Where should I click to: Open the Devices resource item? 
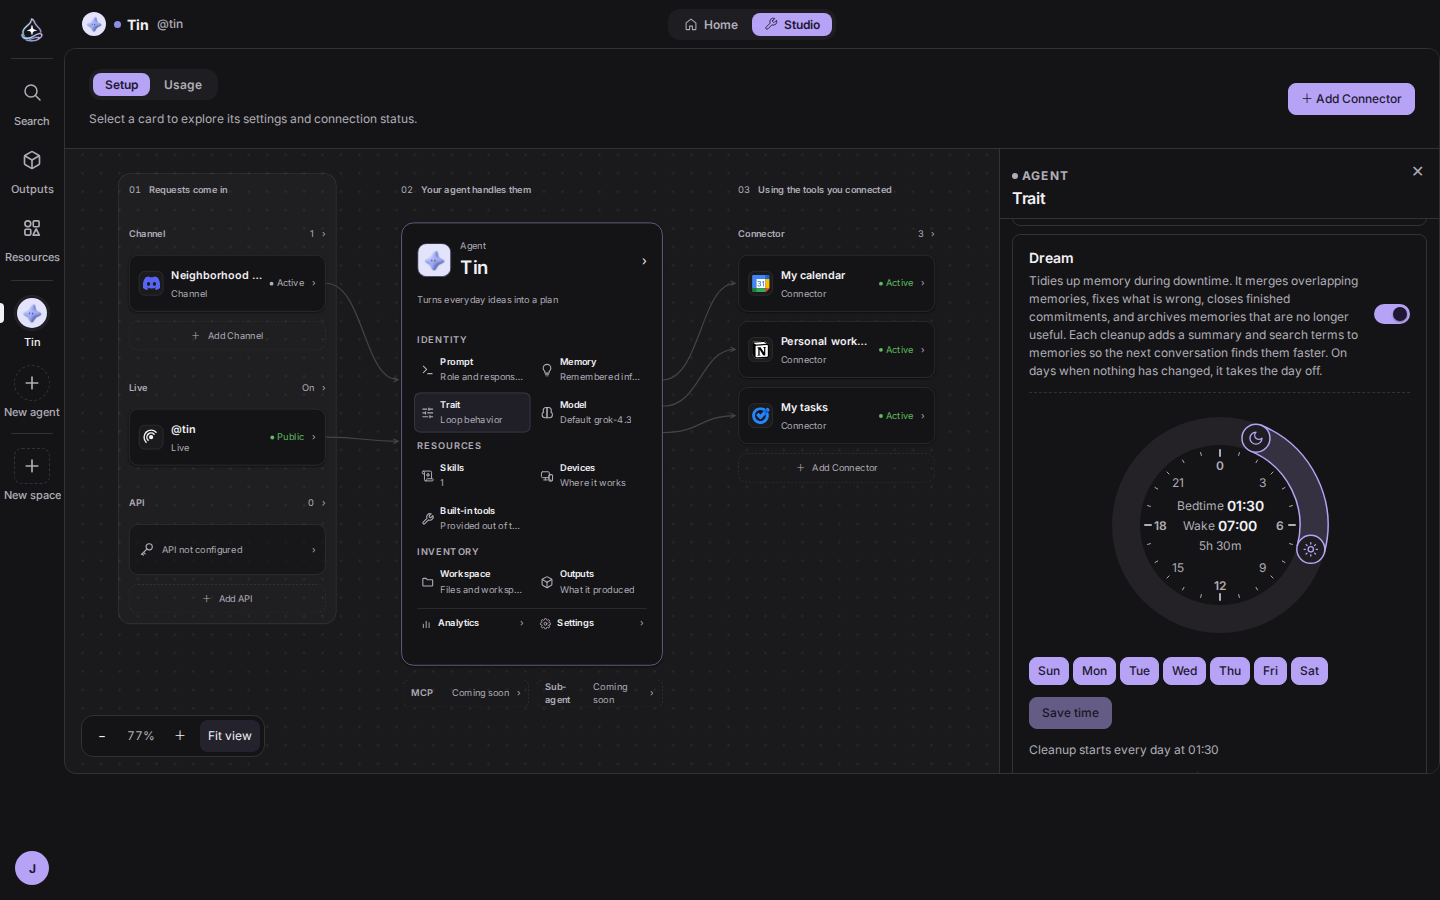(x=590, y=475)
